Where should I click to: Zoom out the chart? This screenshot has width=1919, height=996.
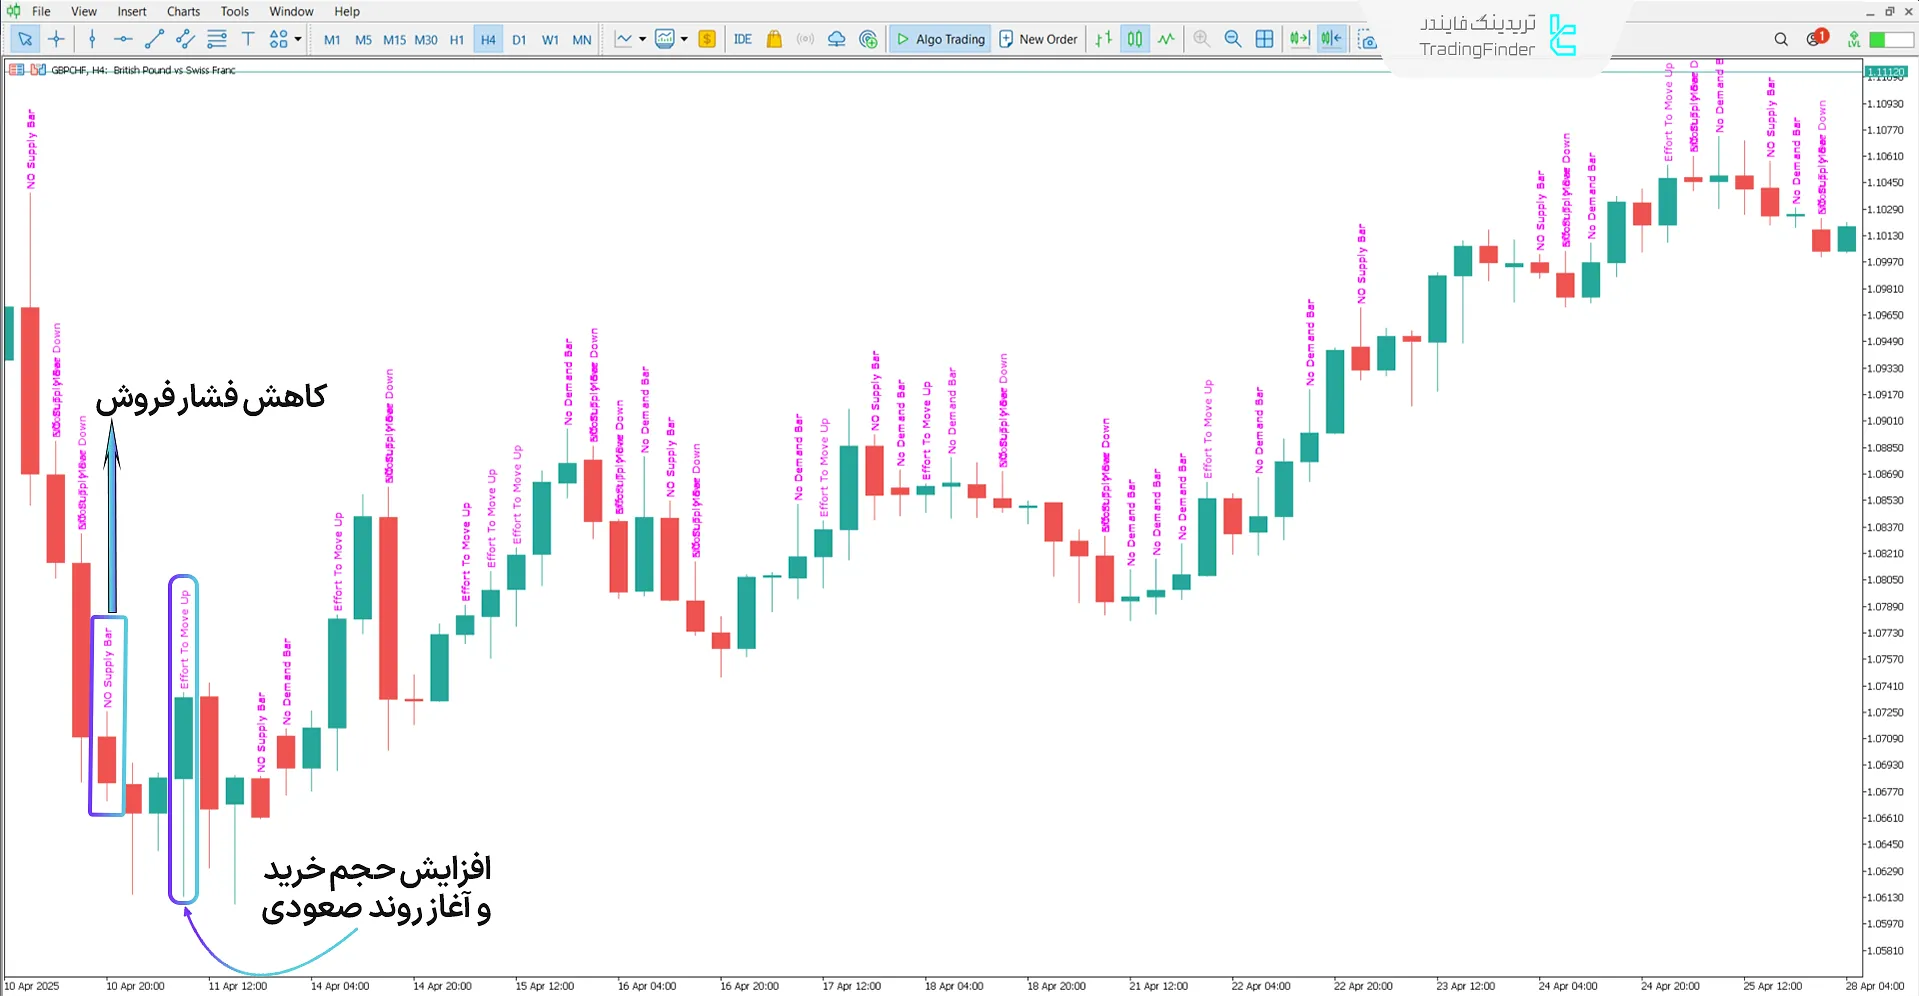1233,39
